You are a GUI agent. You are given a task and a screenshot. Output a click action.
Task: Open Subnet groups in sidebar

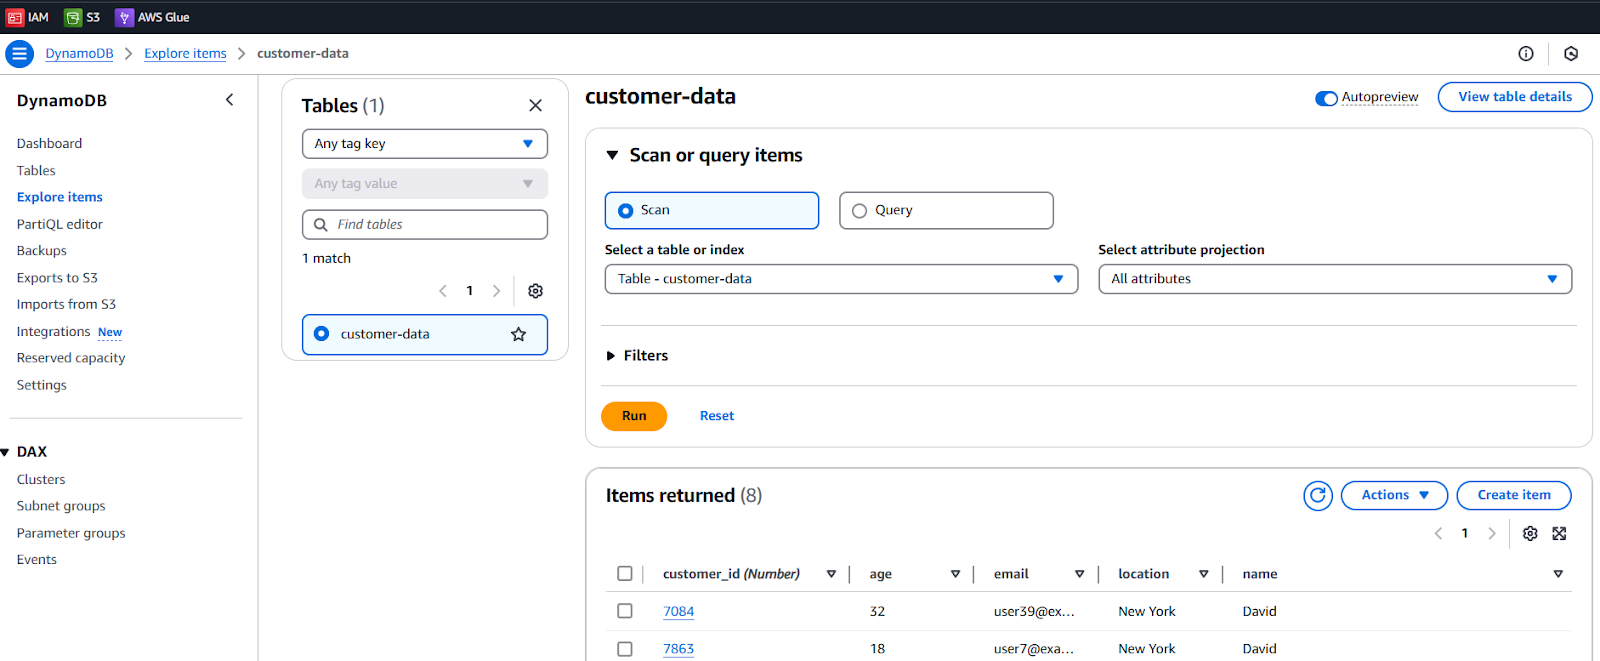61,506
